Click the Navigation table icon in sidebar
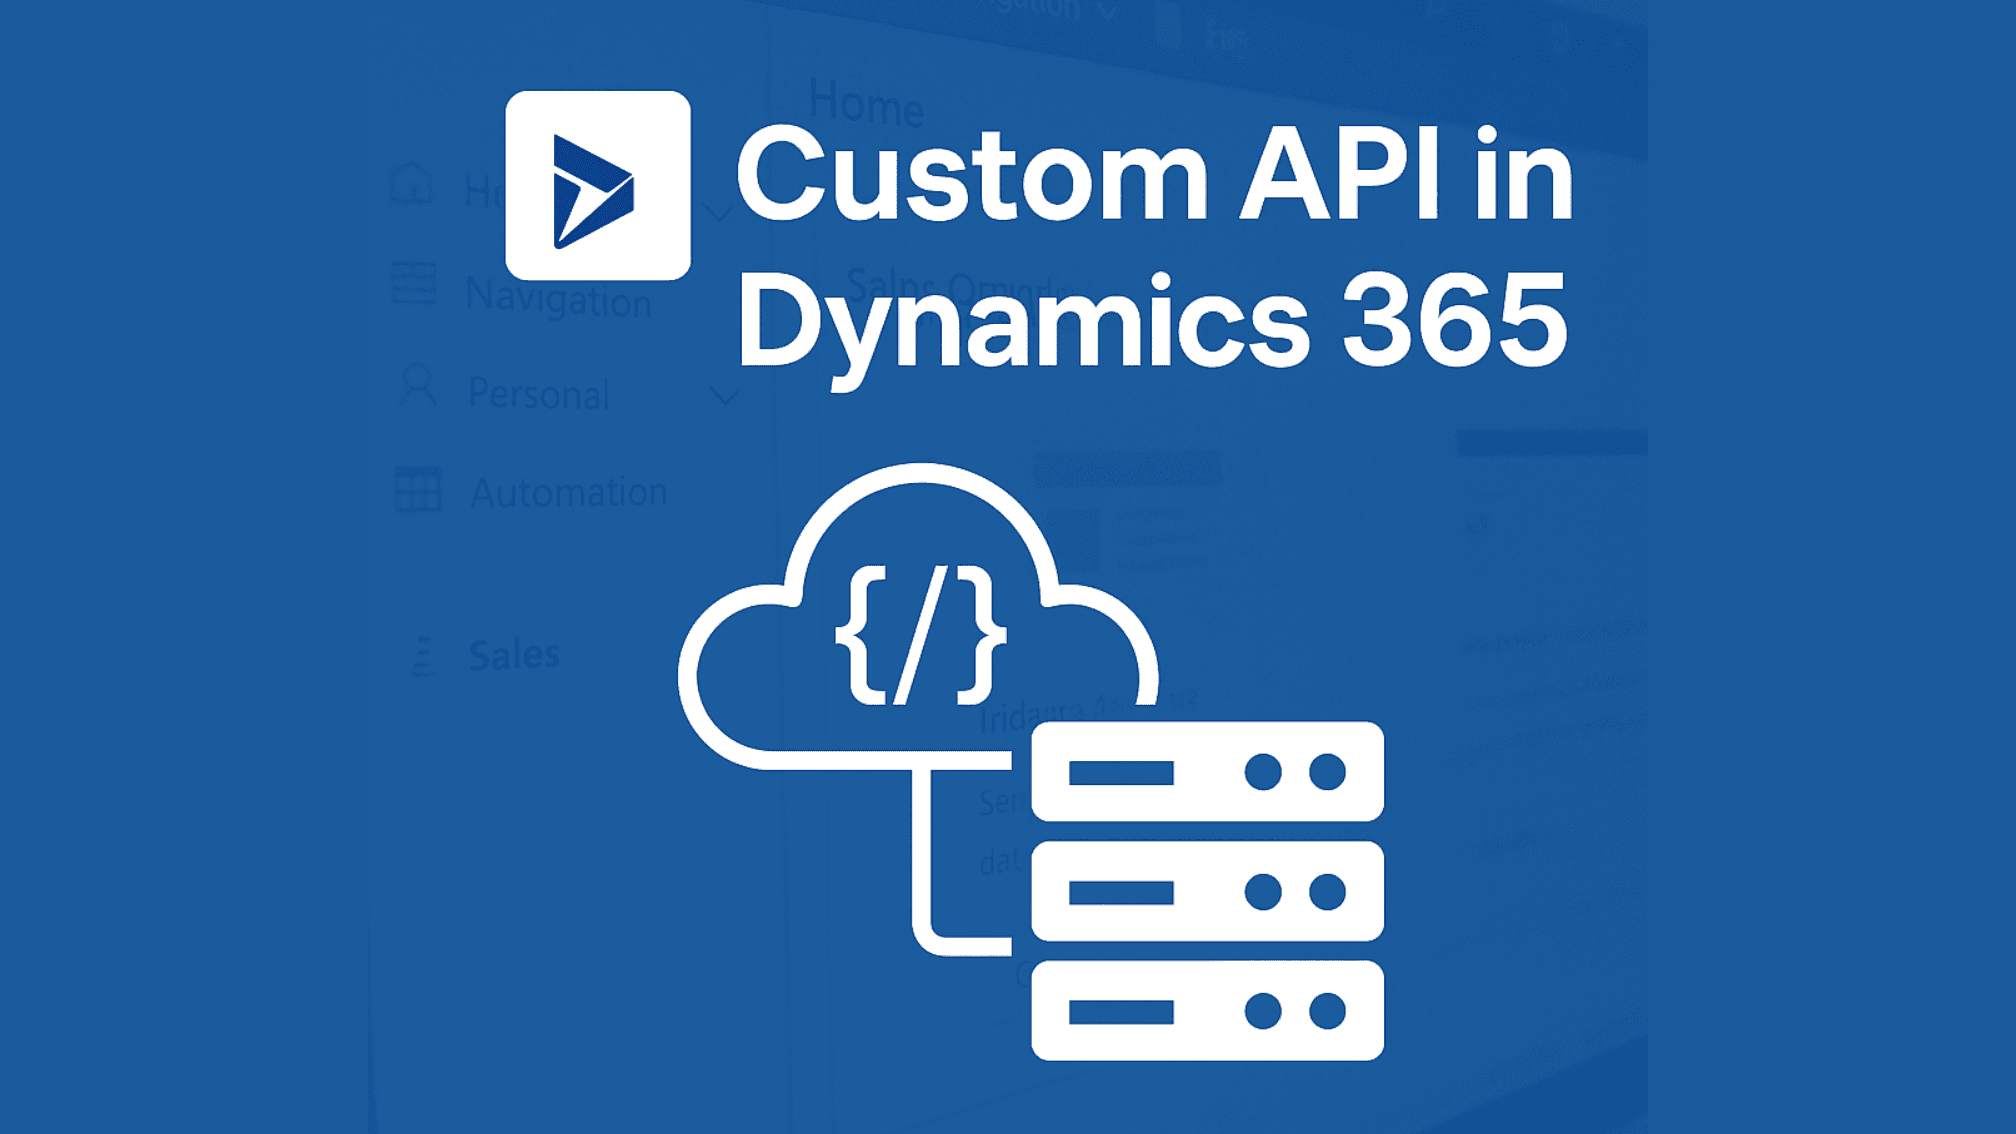The height and width of the screenshot is (1134, 2016). [x=413, y=284]
